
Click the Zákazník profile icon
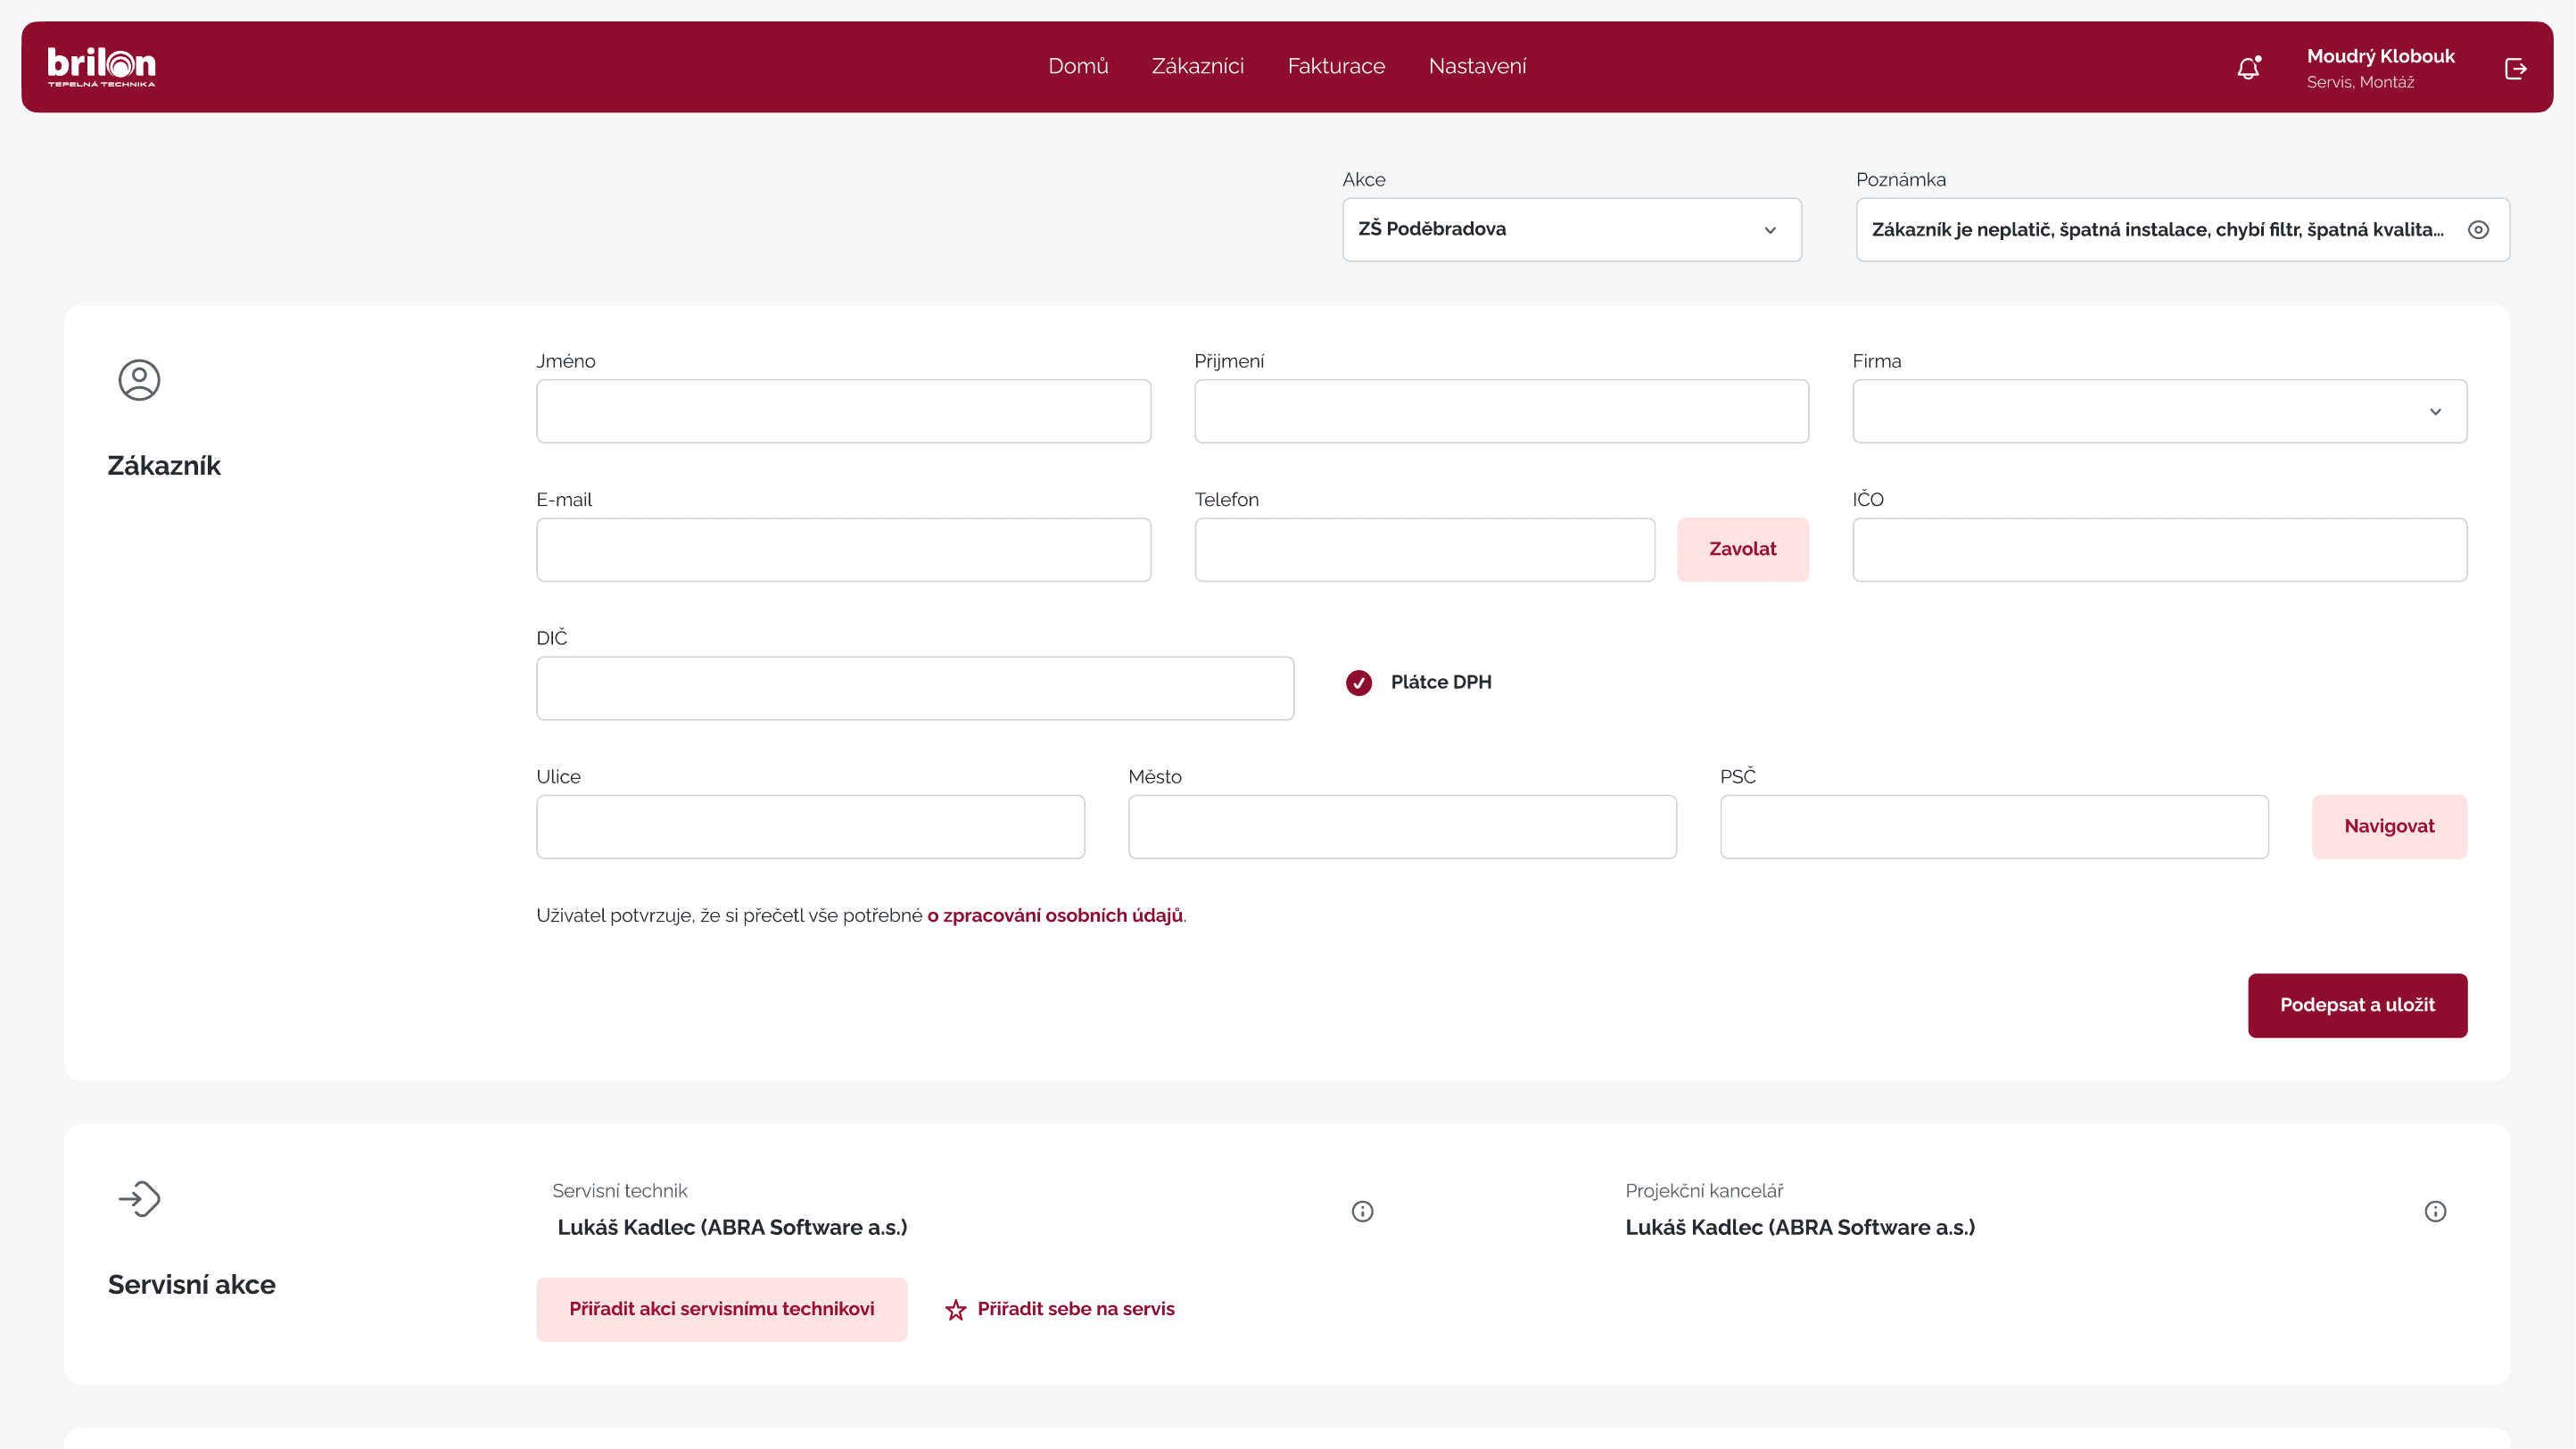pos(139,380)
